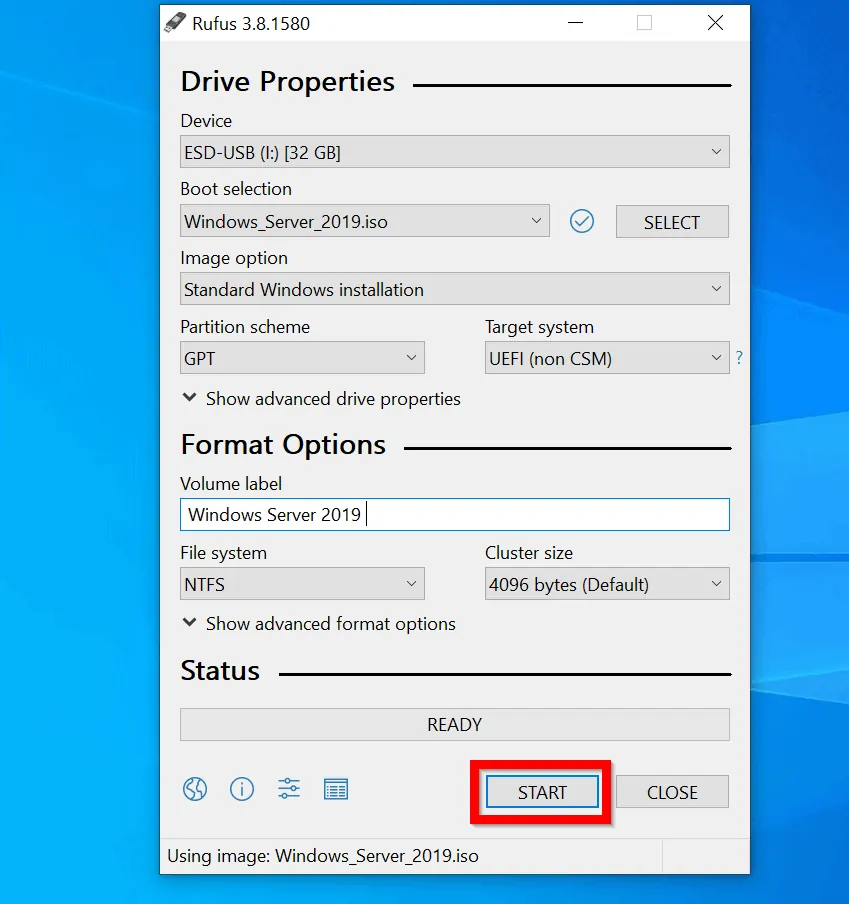Open the language globe icon menu
This screenshot has height=904, width=849.
[x=194, y=789]
